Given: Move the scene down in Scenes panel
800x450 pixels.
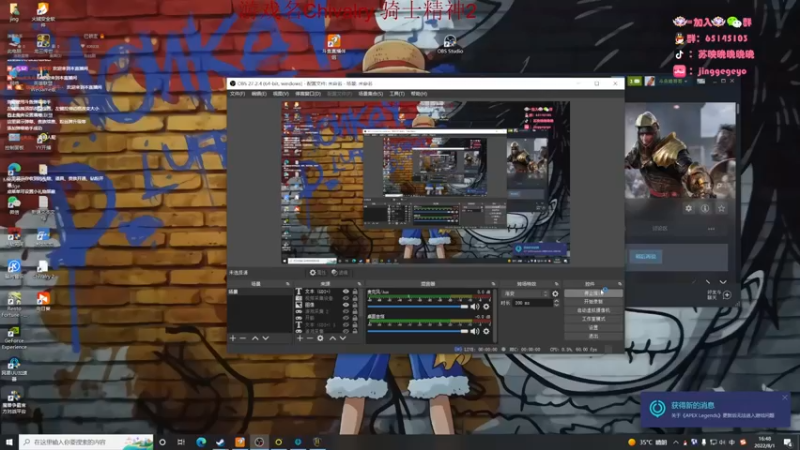Looking at the screenshot, I should tap(266, 338).
